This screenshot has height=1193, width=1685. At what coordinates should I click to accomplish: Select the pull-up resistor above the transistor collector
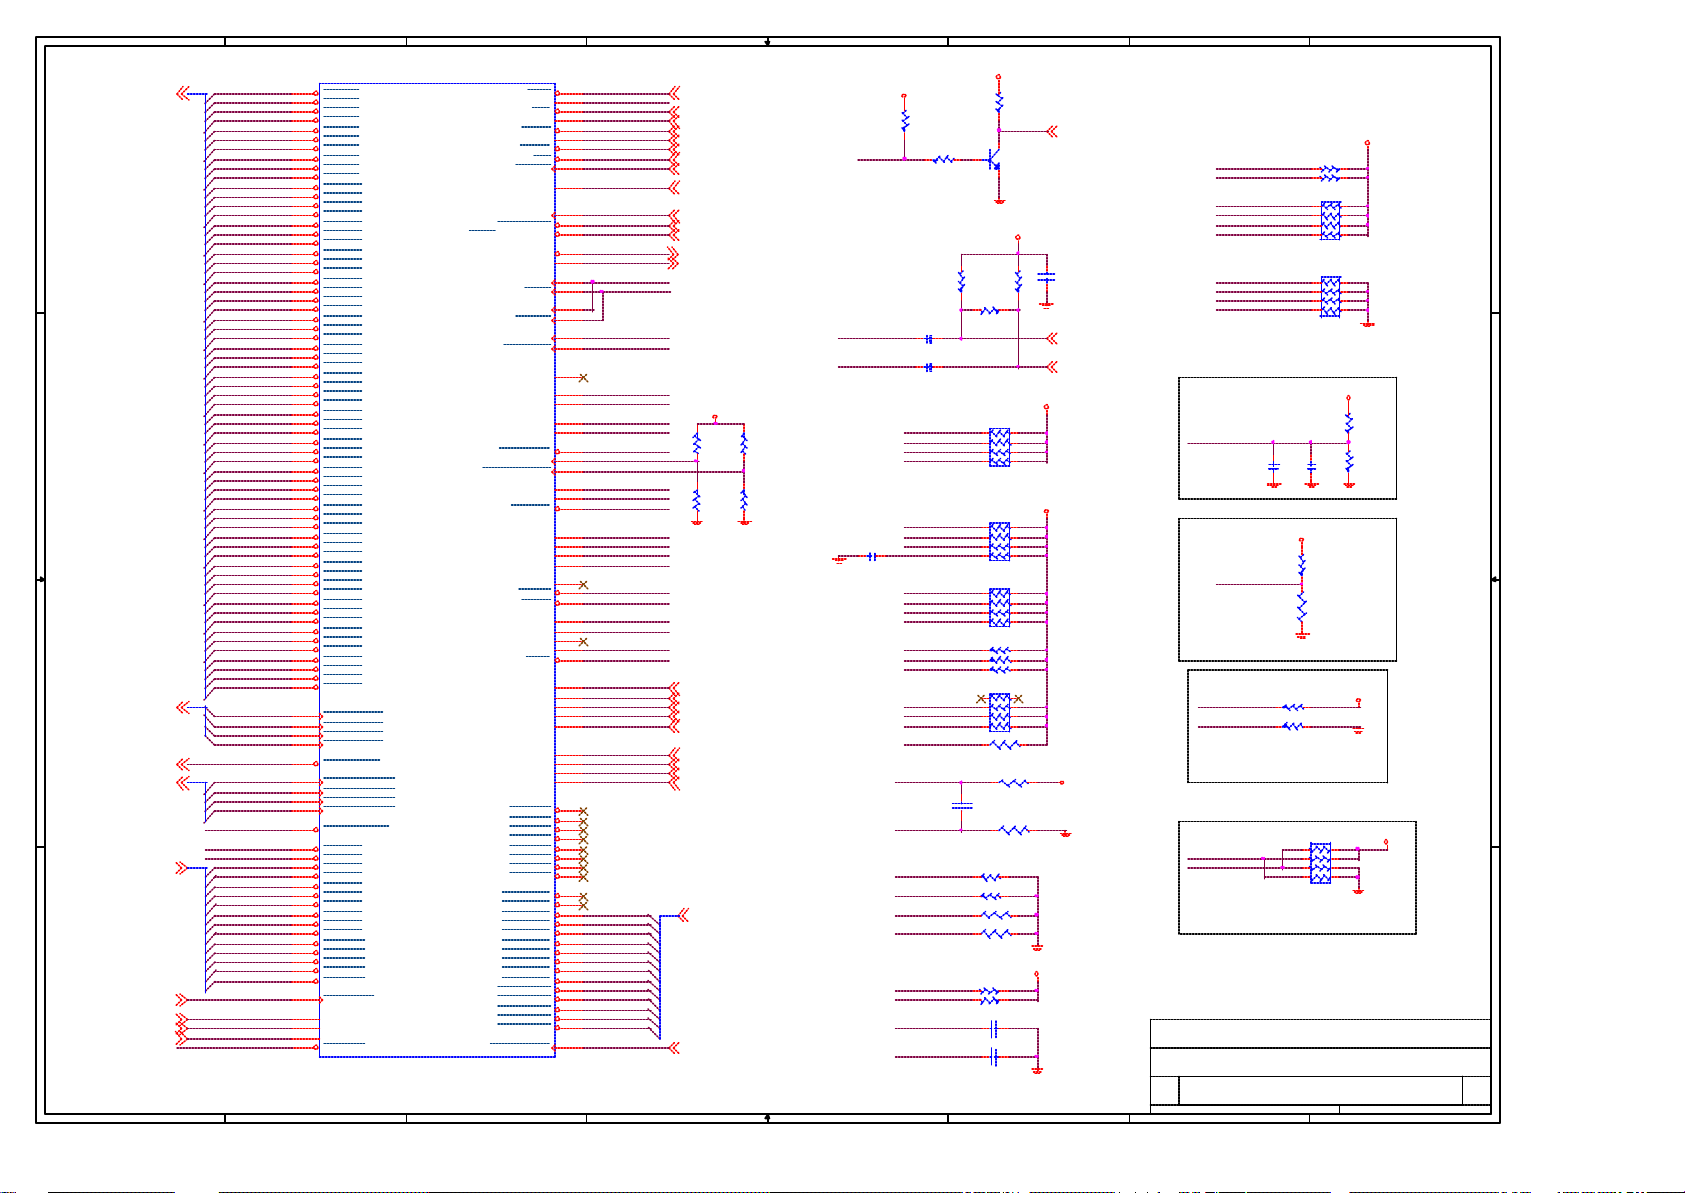(x=998, y=102)
